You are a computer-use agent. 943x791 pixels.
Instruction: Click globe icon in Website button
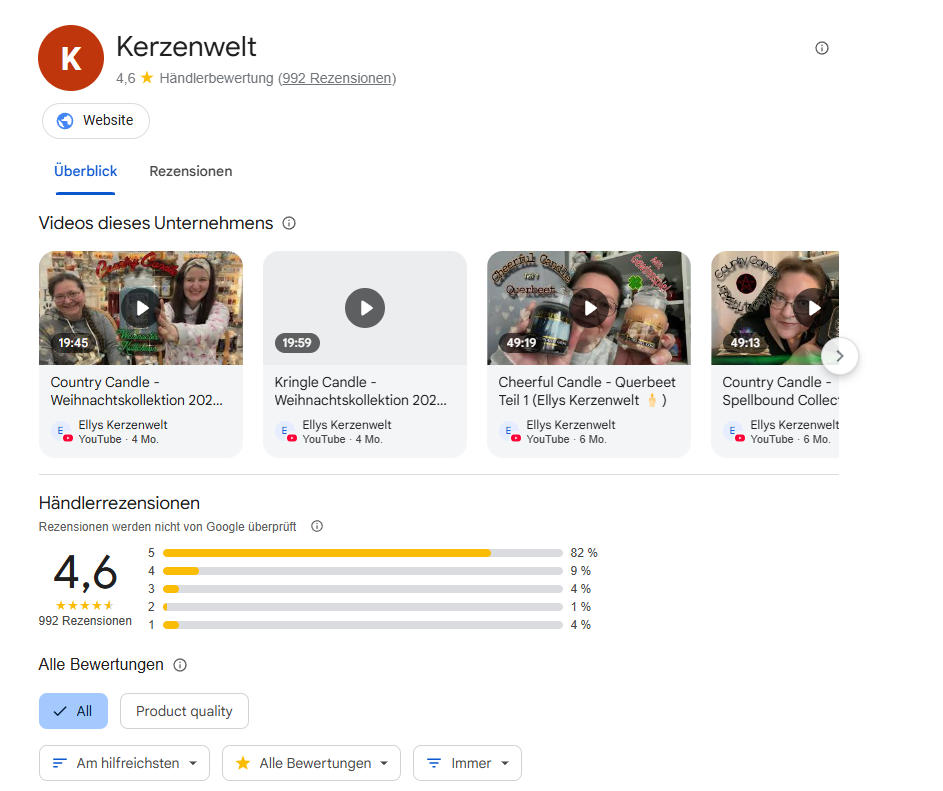pyautogui.click(x=65, y=121)
